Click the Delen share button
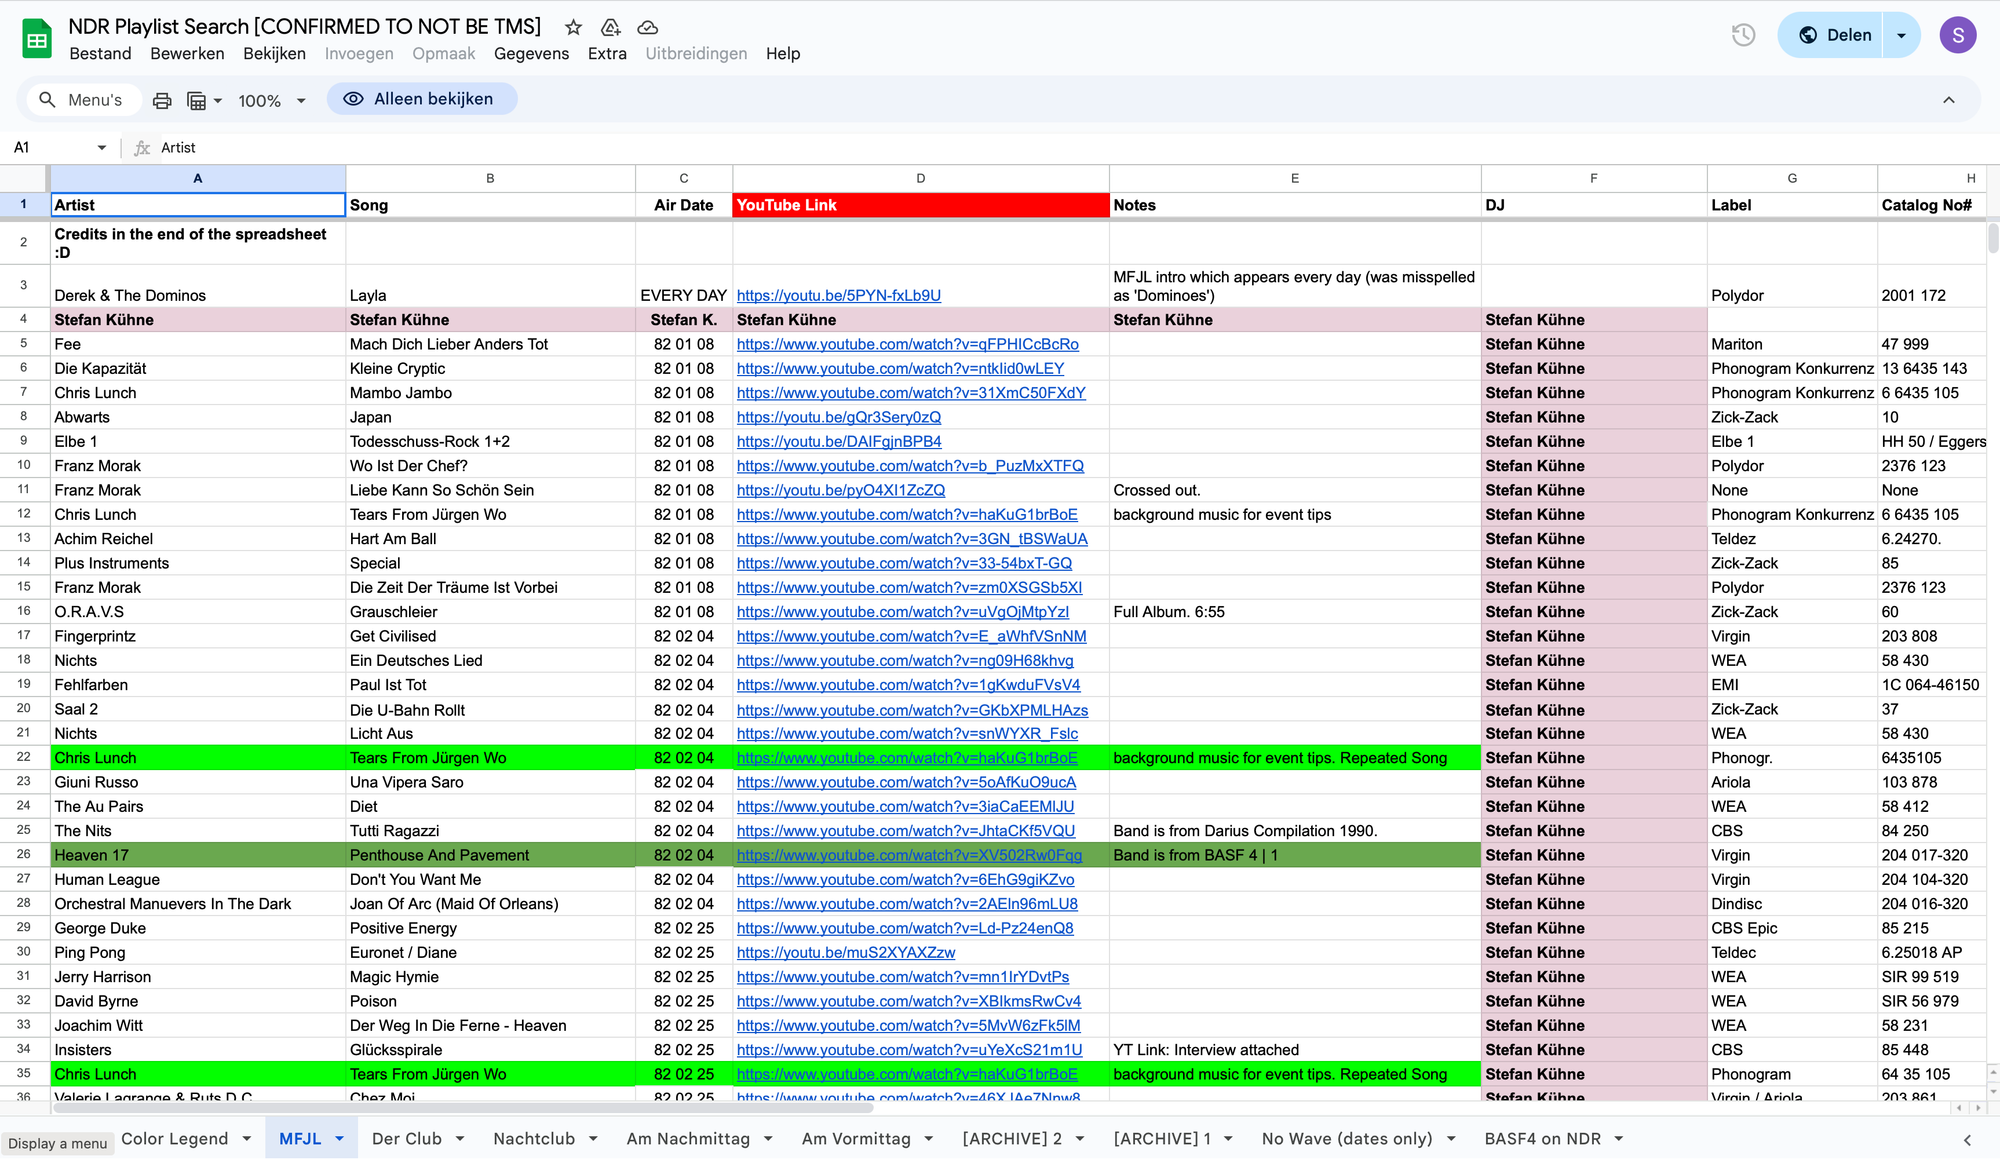The image size is (2000, 1159). coord(1834,35)
